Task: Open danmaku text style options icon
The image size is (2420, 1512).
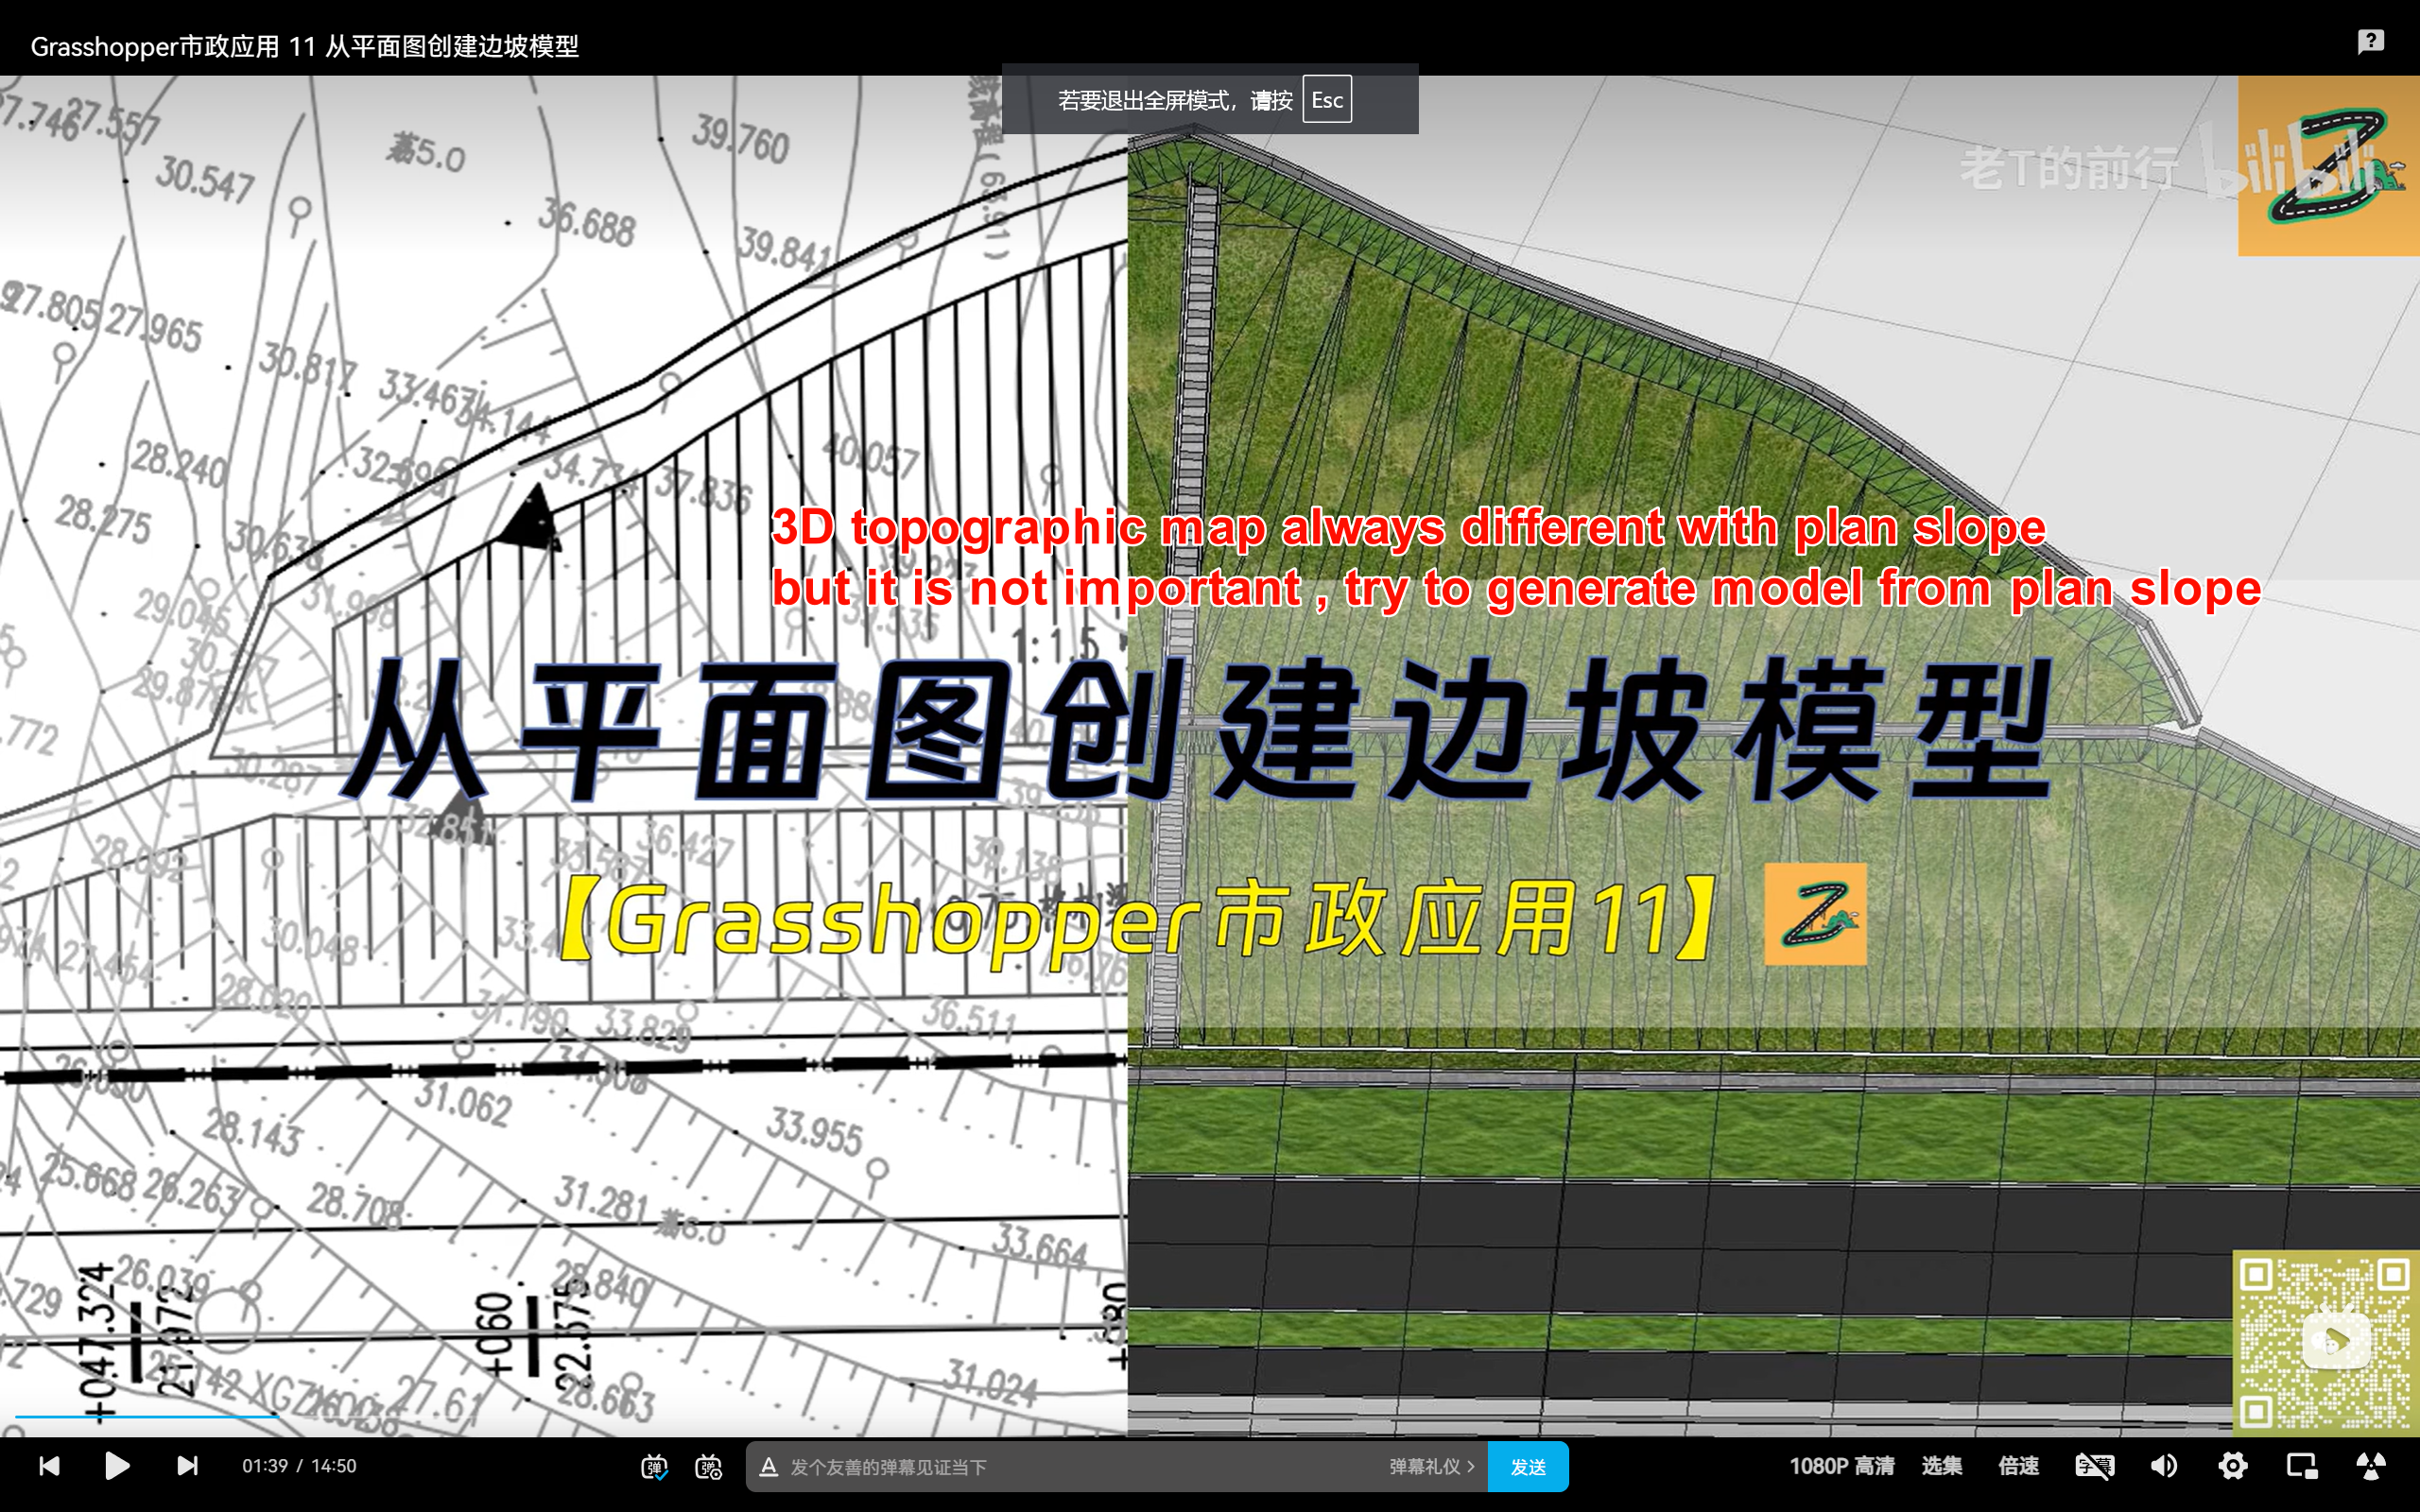Action: (x=768, y=1467)
